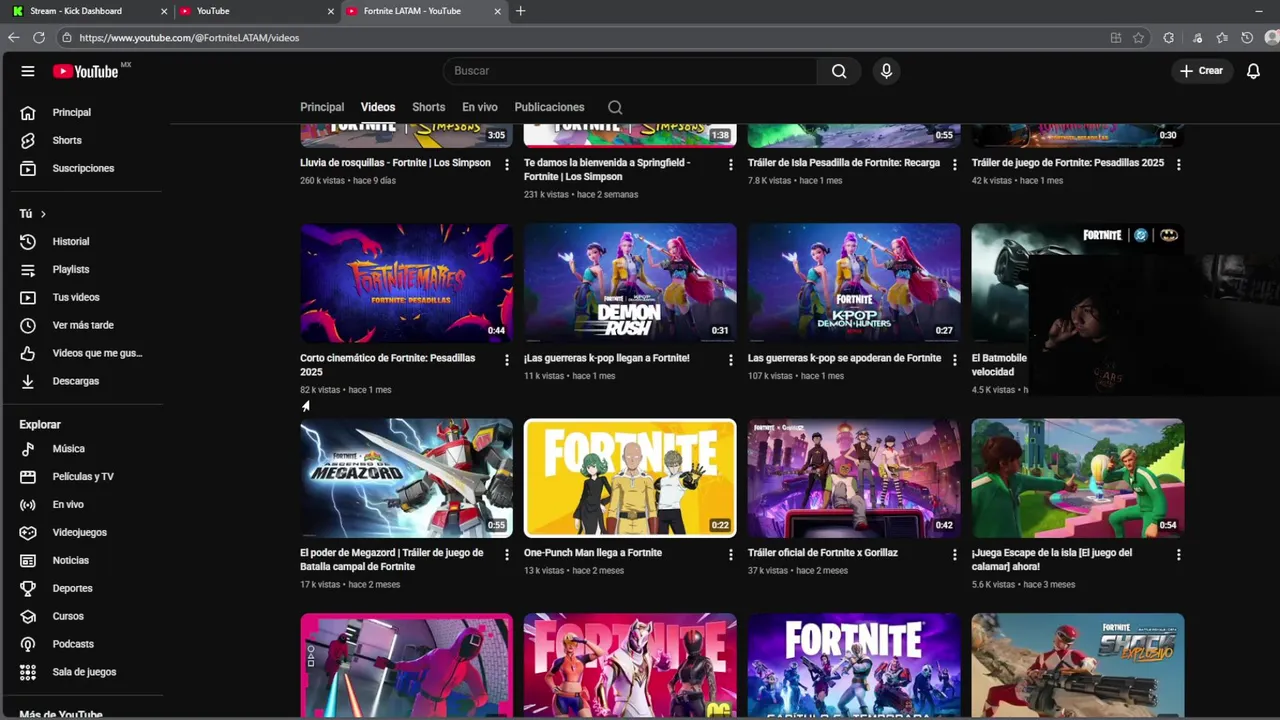Switch to the channel Shorts tab
The width and height of the screenshot is (1280, 720).
428,107
